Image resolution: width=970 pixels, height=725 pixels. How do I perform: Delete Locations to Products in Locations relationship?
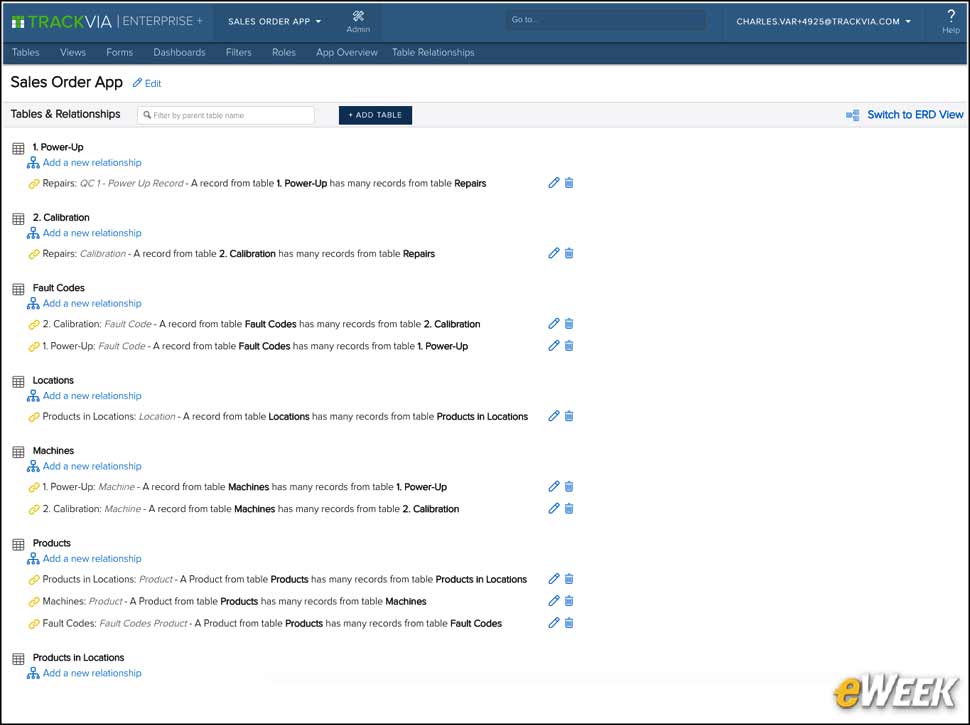pos(569,416)
